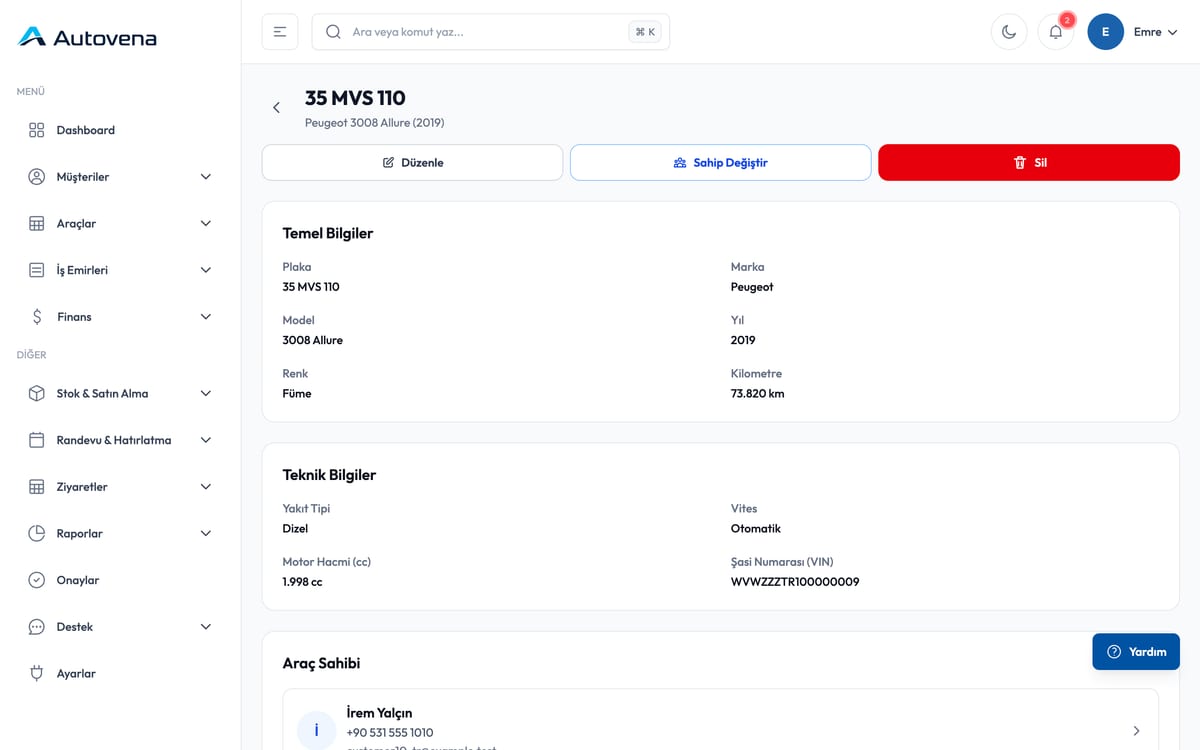Expand the Destek chevron
Screen dimensions: 1200x750
click(206, 627)
